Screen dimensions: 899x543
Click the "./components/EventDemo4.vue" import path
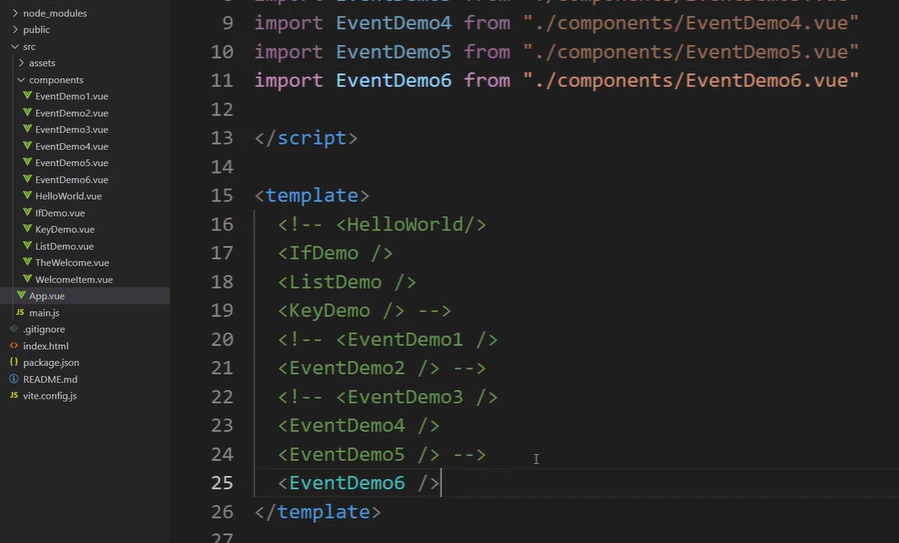pos(691,23)
